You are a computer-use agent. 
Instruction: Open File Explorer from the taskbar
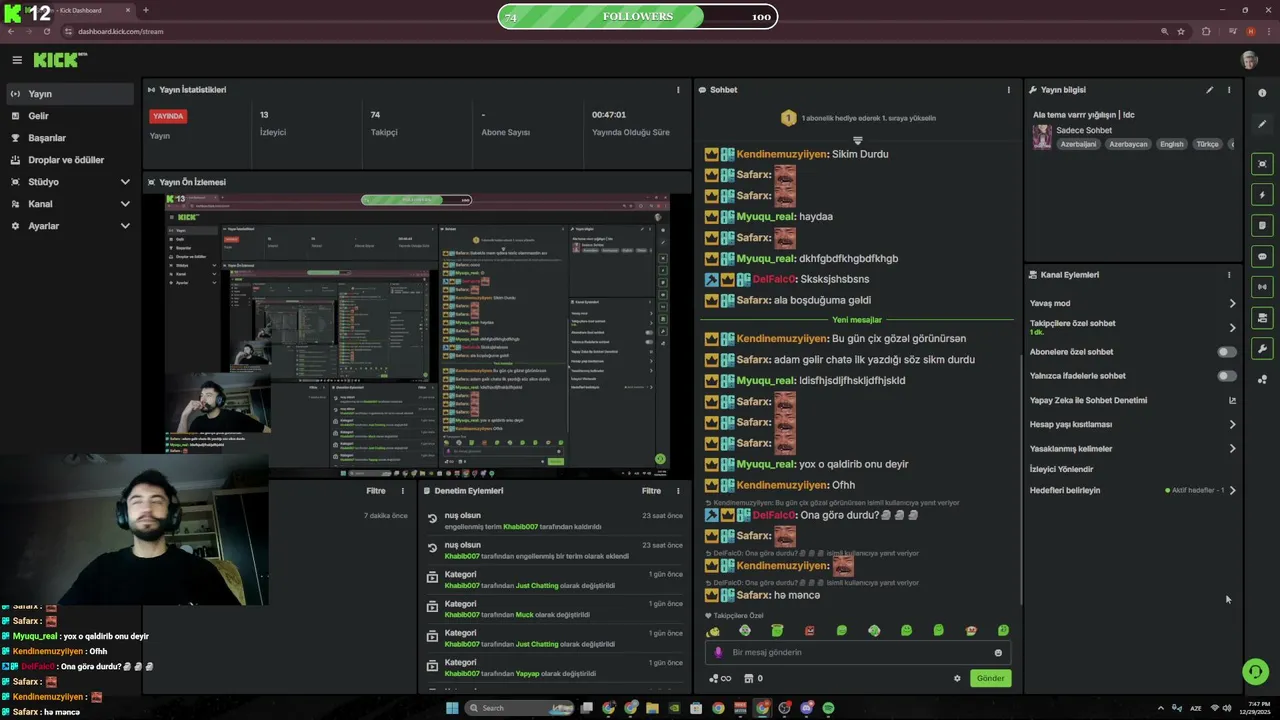point(652,708)
